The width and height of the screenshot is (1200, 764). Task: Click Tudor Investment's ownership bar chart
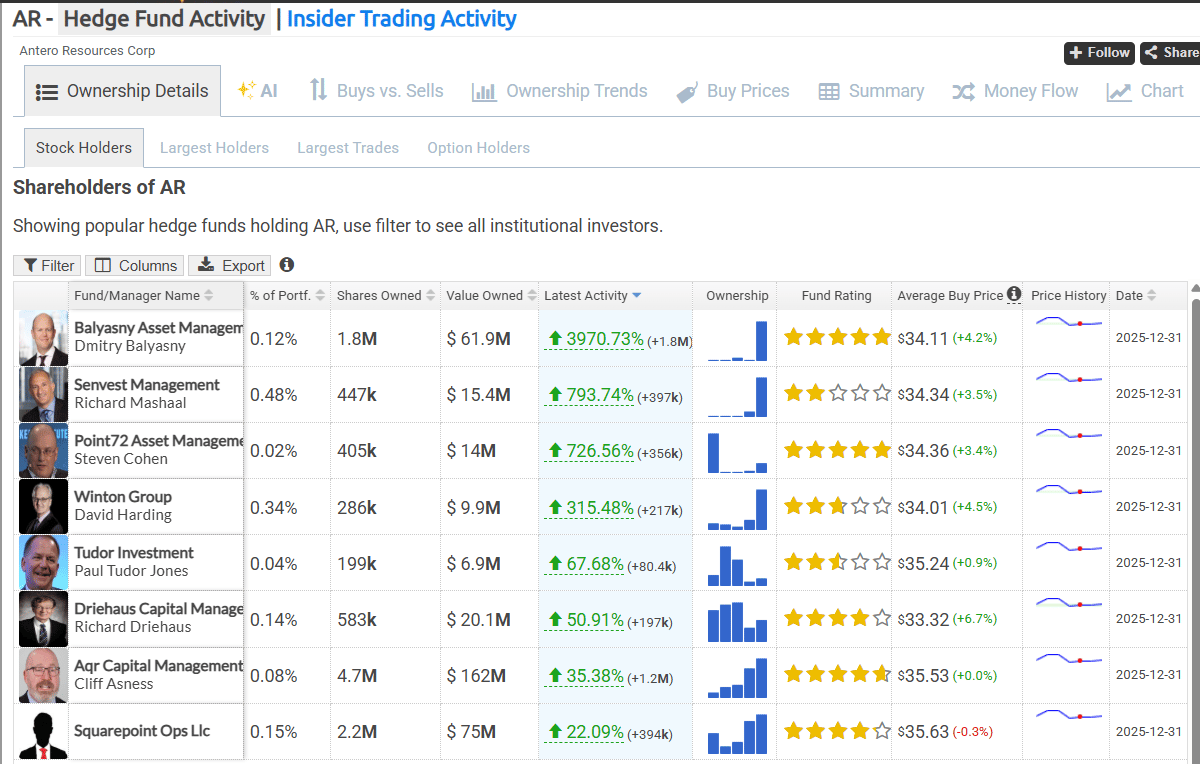point(737,564)
